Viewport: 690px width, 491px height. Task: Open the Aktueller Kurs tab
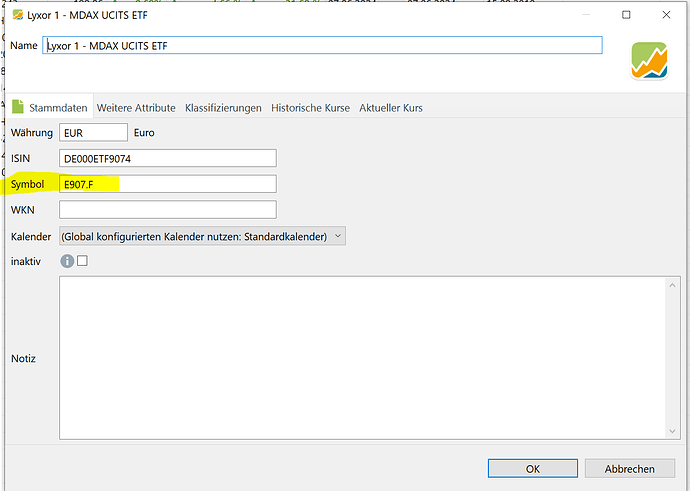(x=391, y=108)
